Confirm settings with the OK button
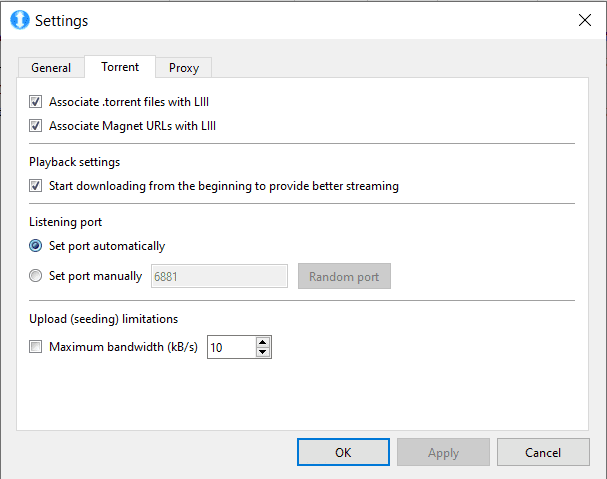This screenshot has height=479, width=607. (343, 452)
